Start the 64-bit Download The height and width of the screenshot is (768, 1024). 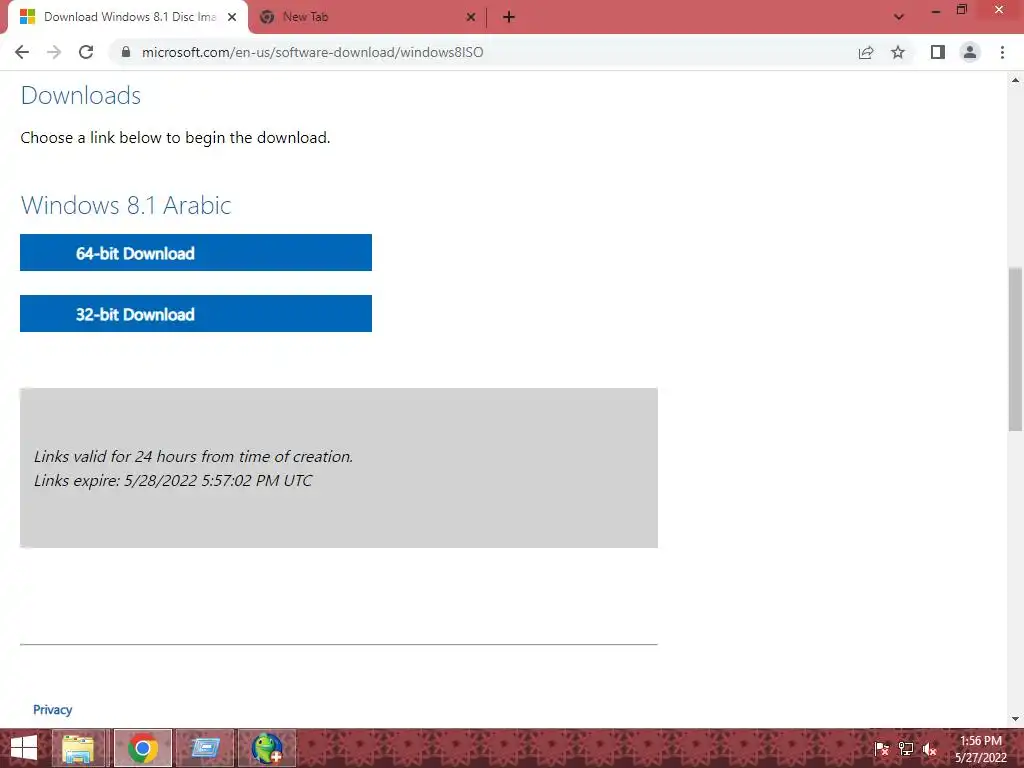tap(196, 253)
